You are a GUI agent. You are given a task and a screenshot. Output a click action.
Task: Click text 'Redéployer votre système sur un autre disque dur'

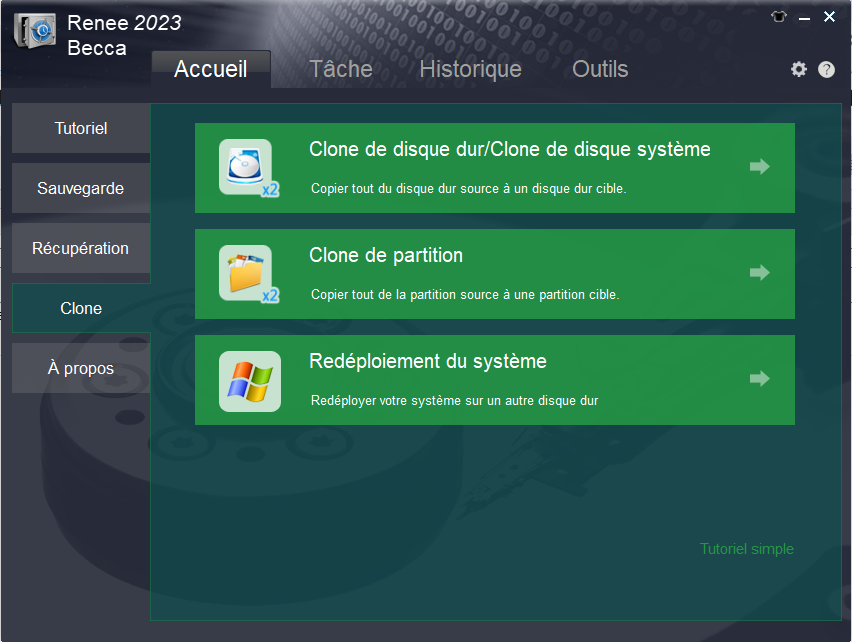click(454, 400)
